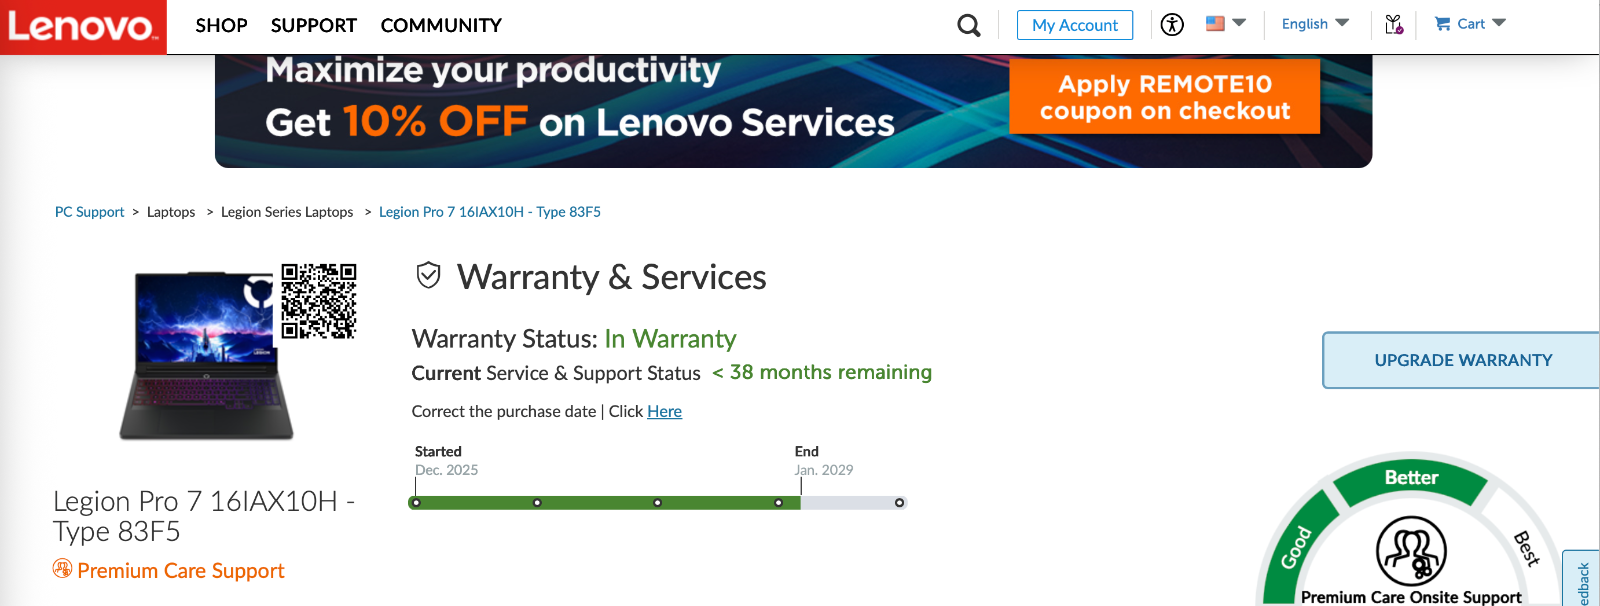
Task: Open the SHOP menu
Action: pos(221,25)
